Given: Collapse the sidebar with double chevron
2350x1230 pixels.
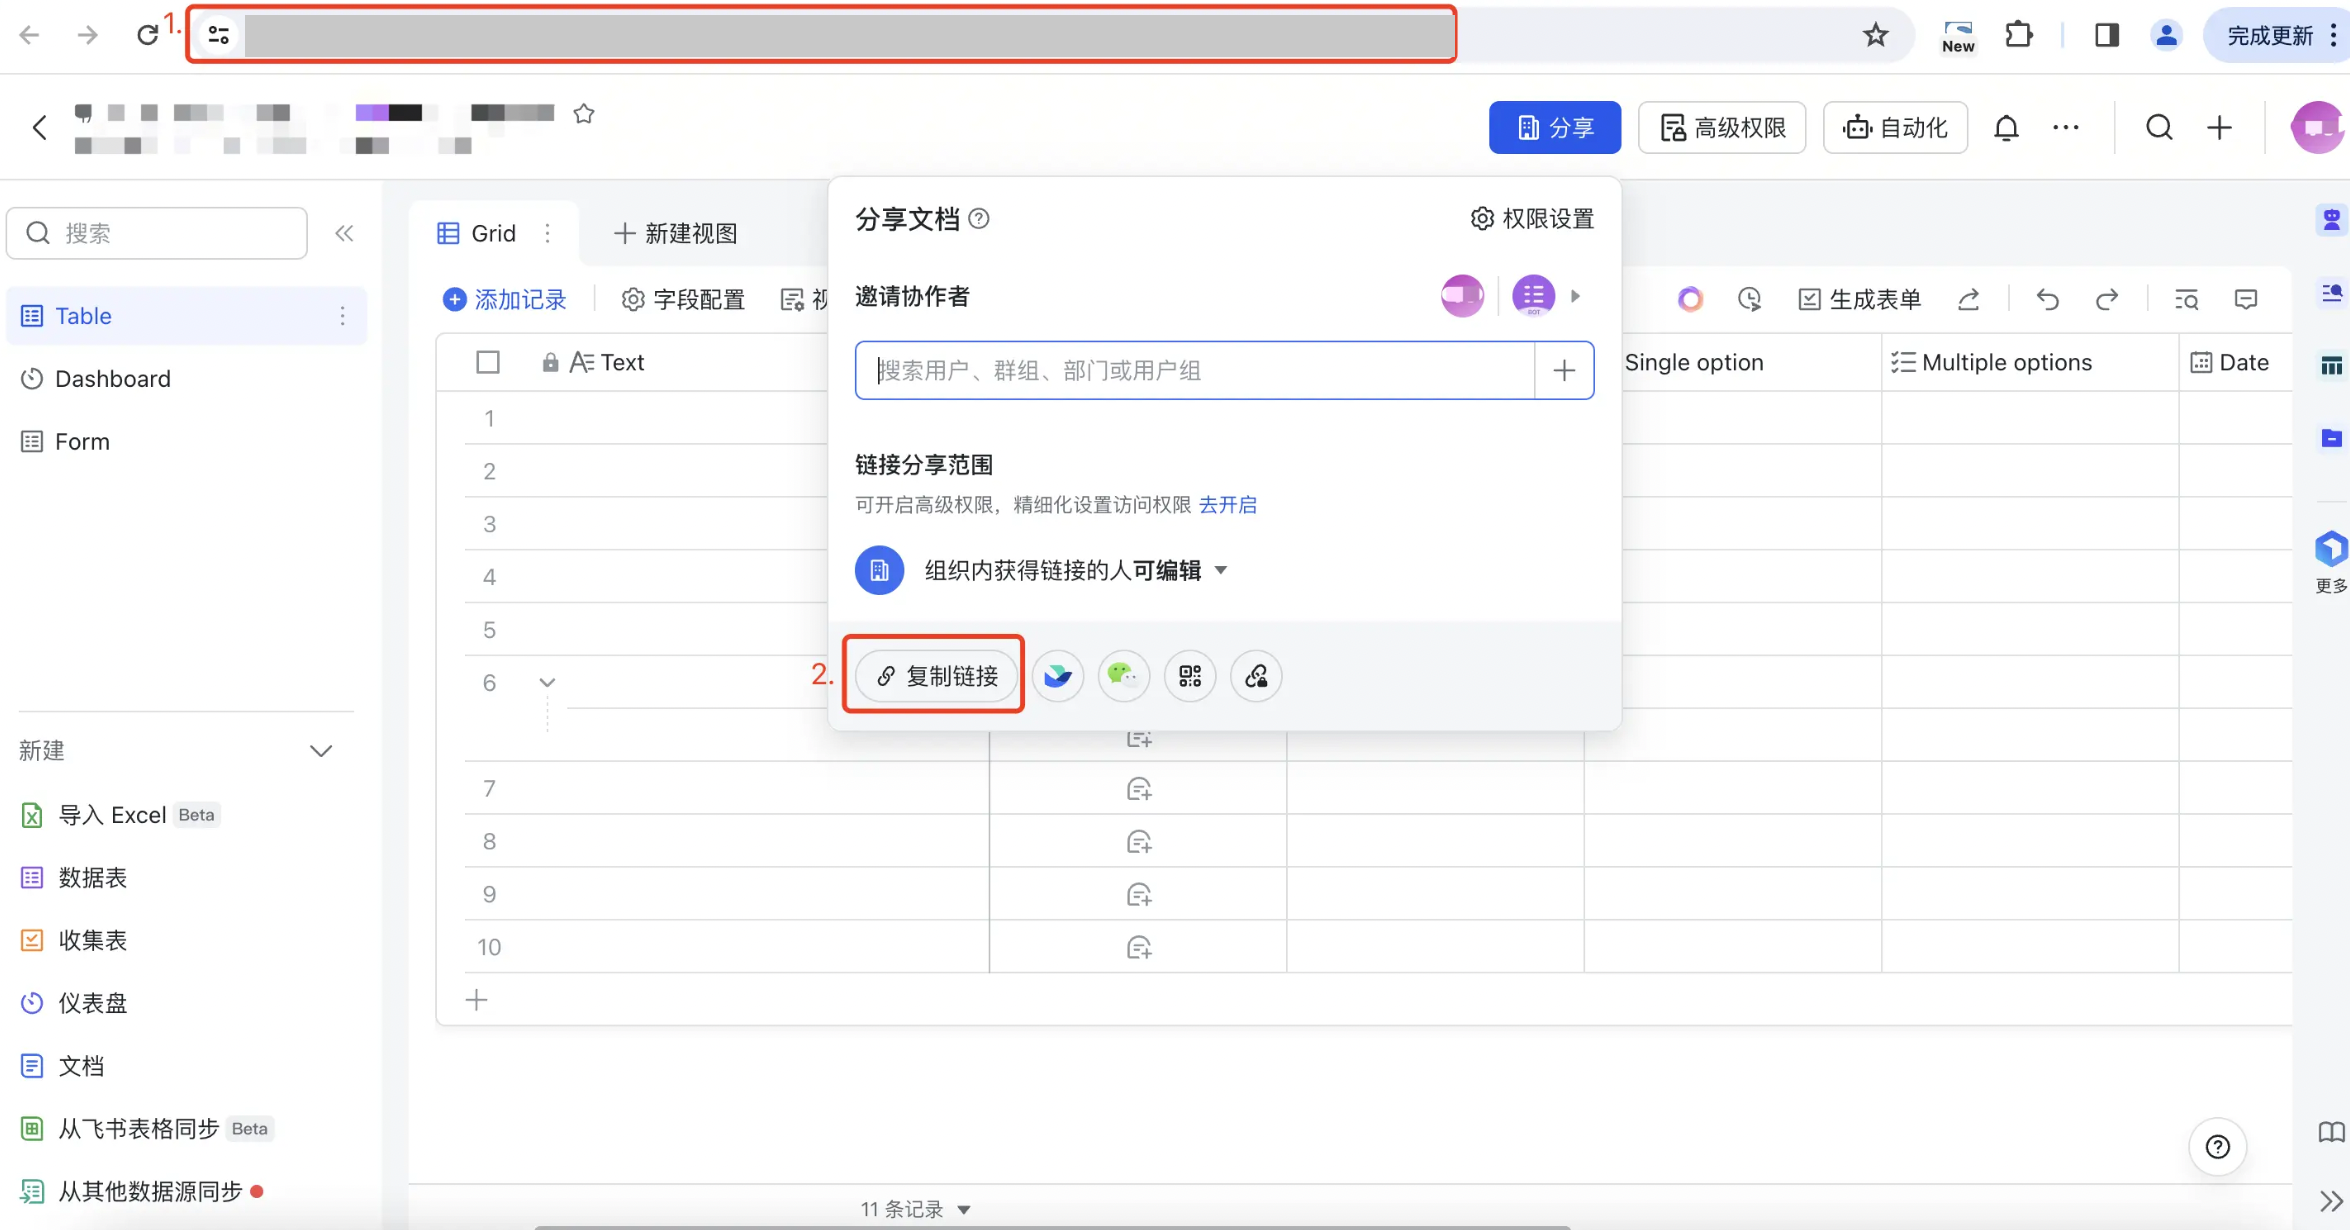Looking at the screenshot, I should [x=344, y=233].
